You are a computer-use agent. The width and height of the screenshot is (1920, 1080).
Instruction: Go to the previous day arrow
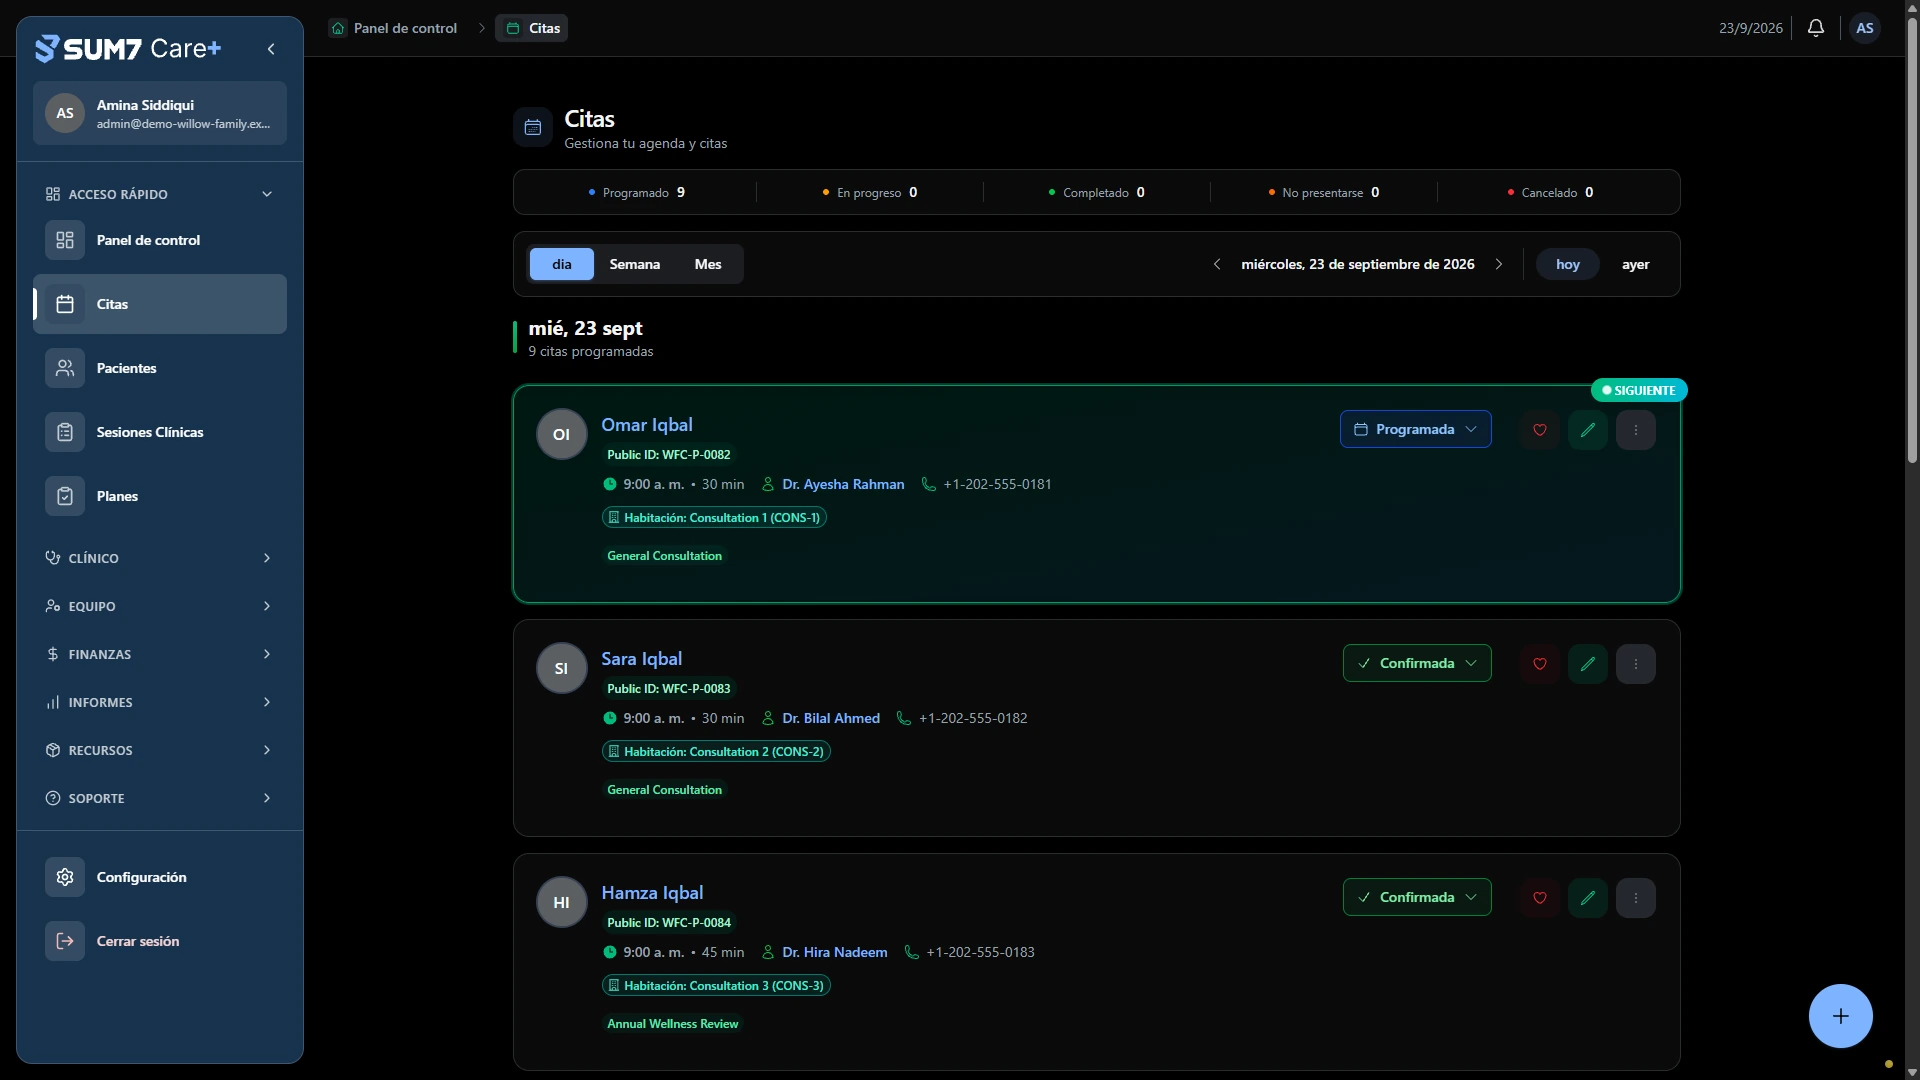point(1217,264)
